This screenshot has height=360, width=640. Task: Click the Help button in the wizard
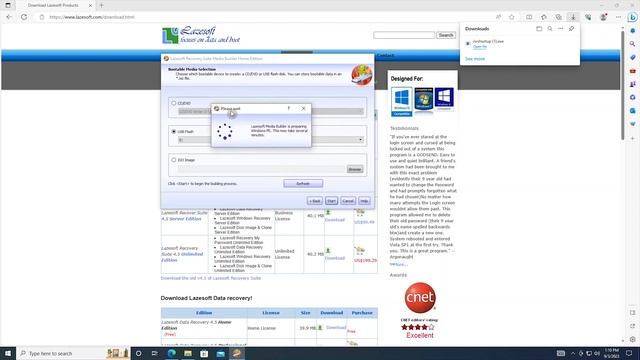coord(364,201)
